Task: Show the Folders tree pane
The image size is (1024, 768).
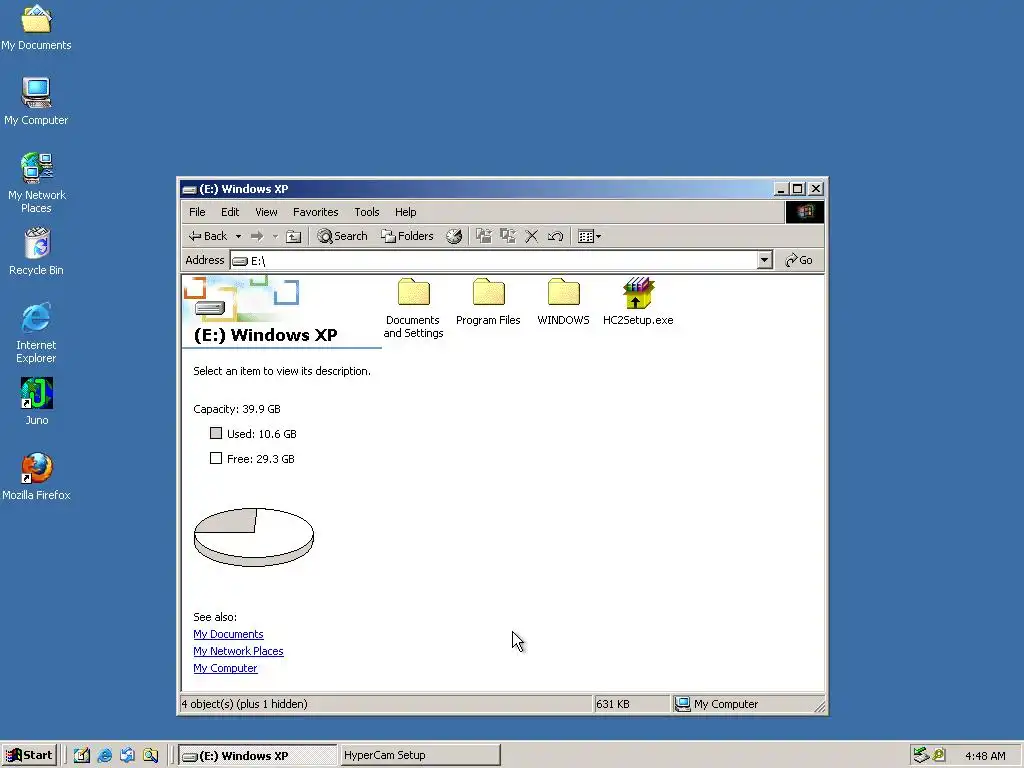Action: tap(408, 236)
